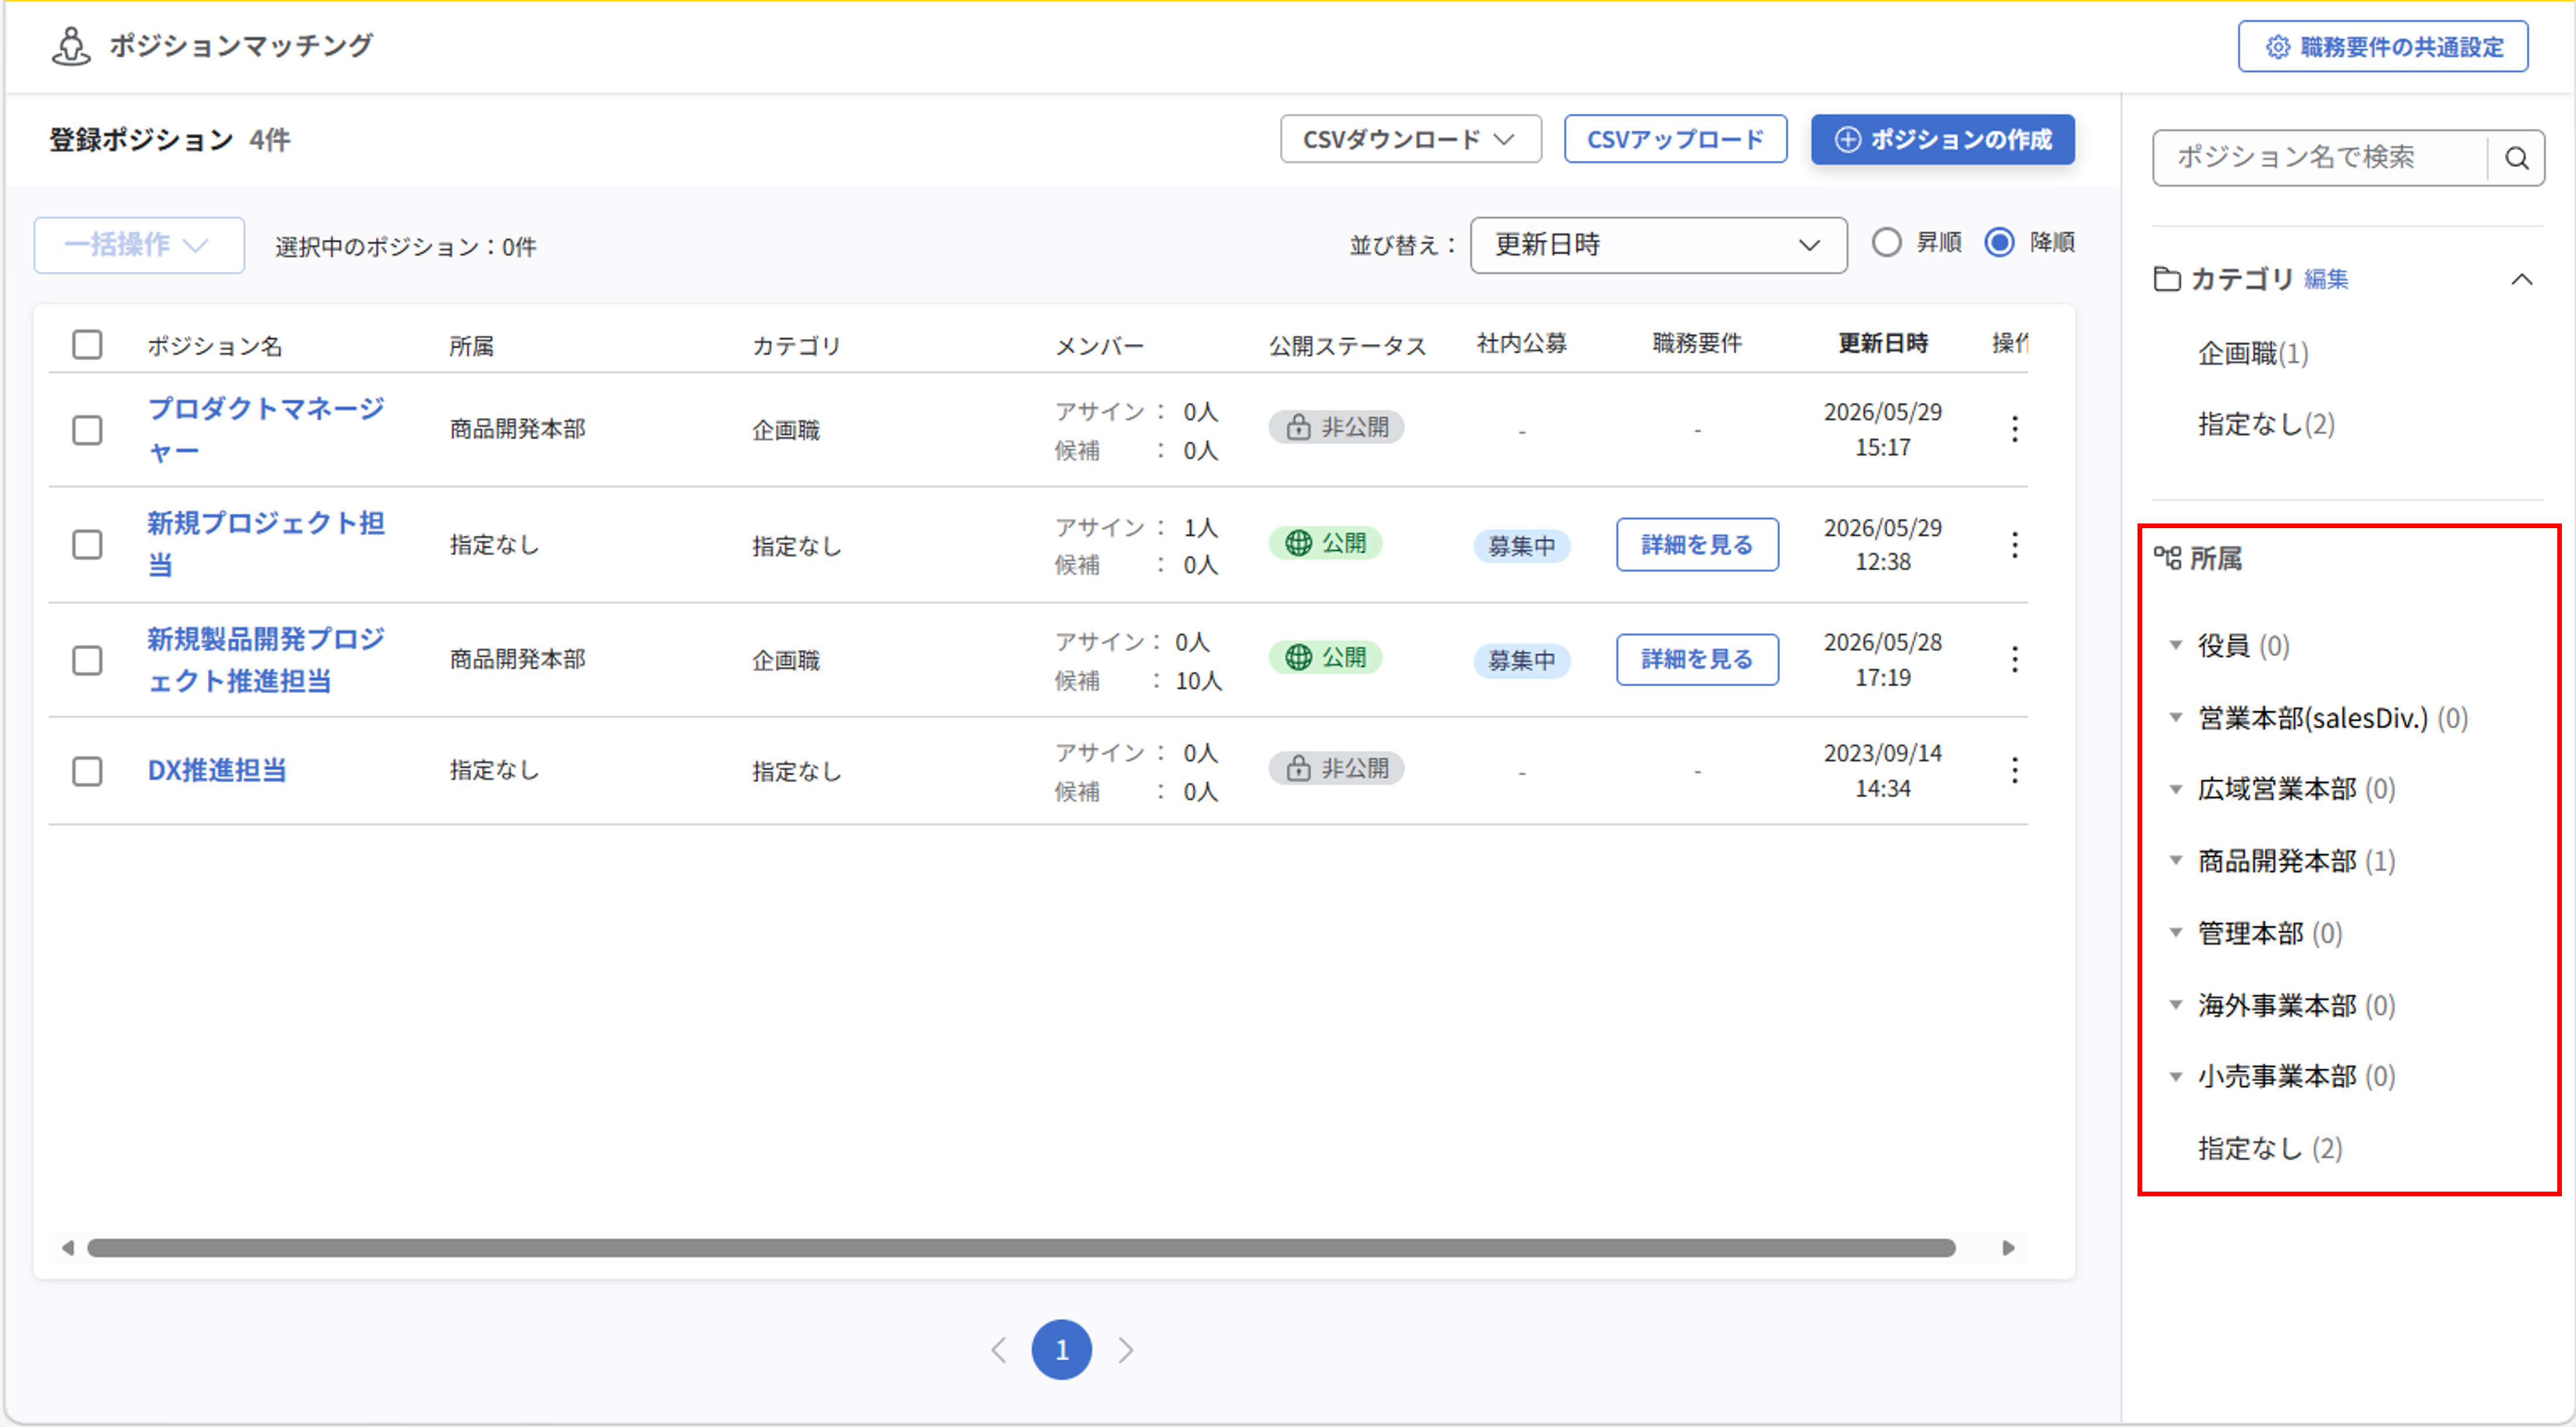The image size is (2576, 1427).
Task: Click 選択中のポジション:0件 text
Action: pos(406,247)
